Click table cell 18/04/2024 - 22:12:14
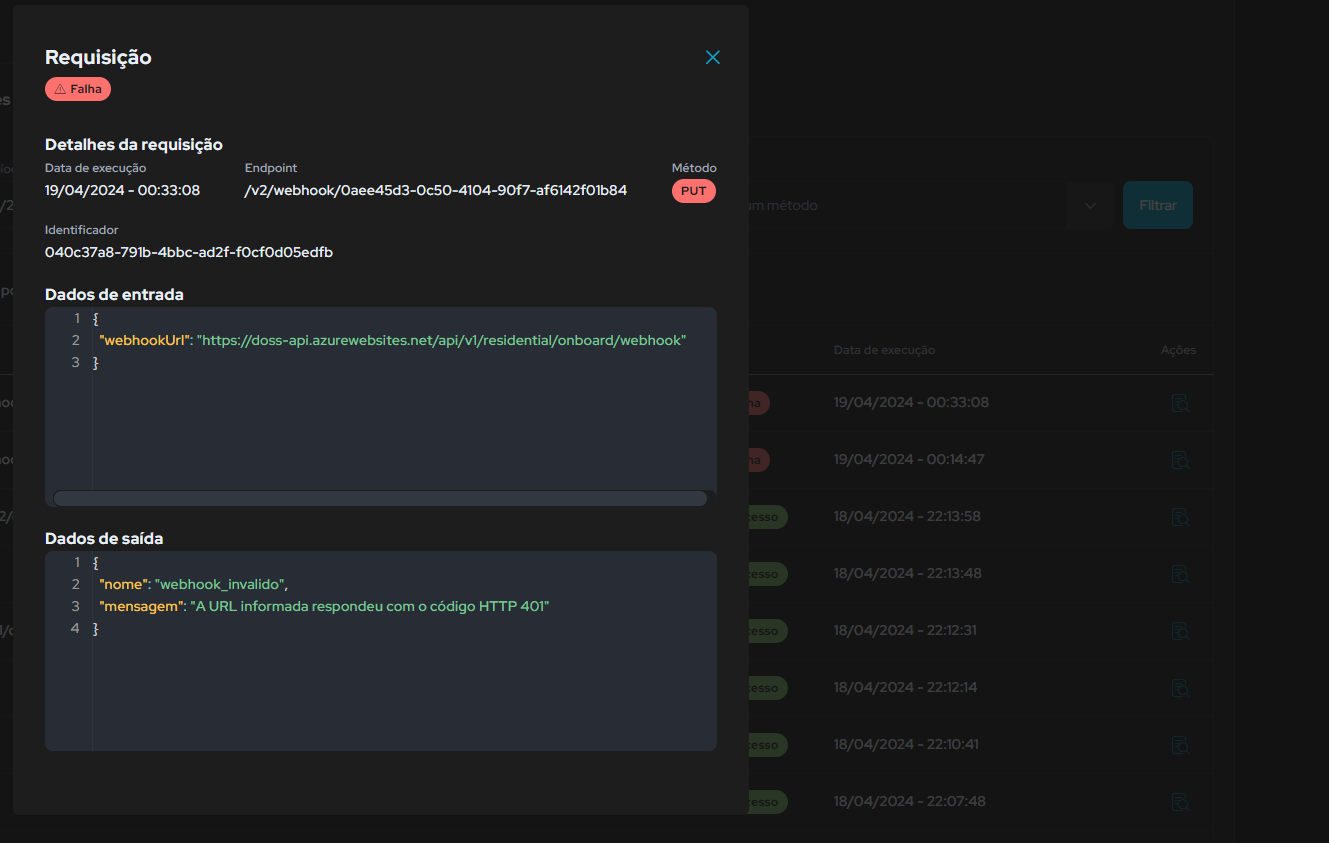 905,688
